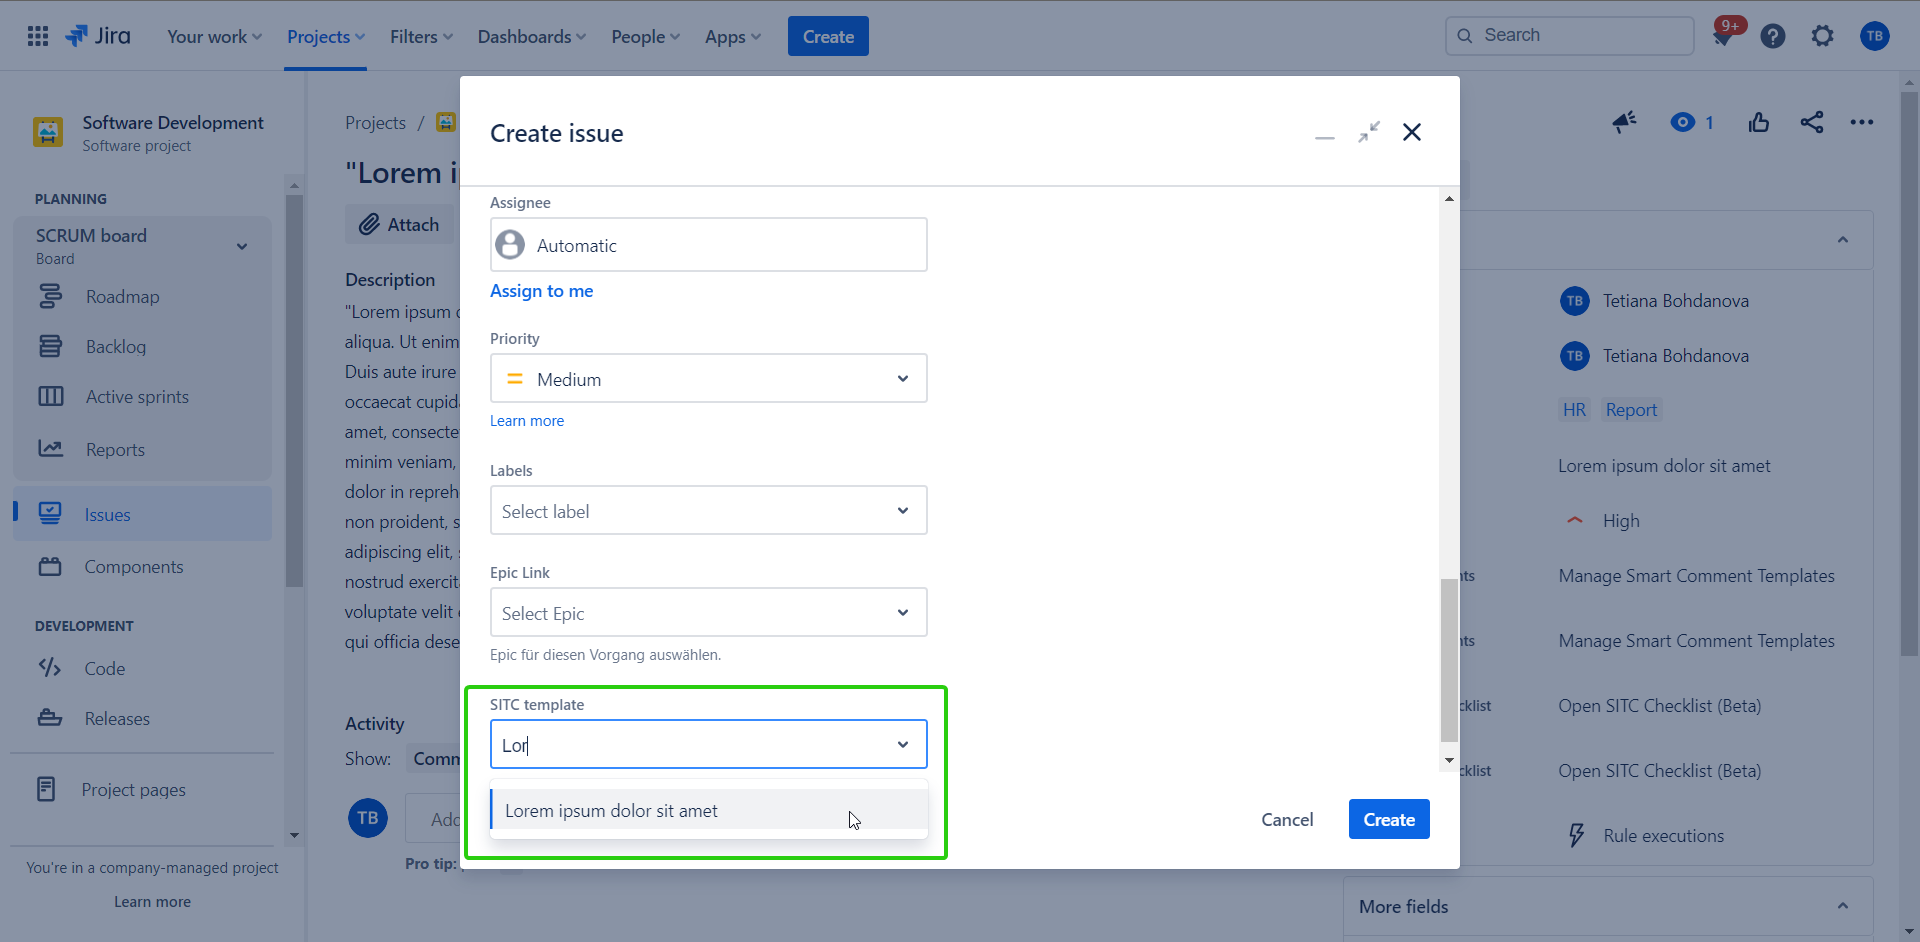
Task: Click the blue Create button in dialog
Action: [1388, 819]
